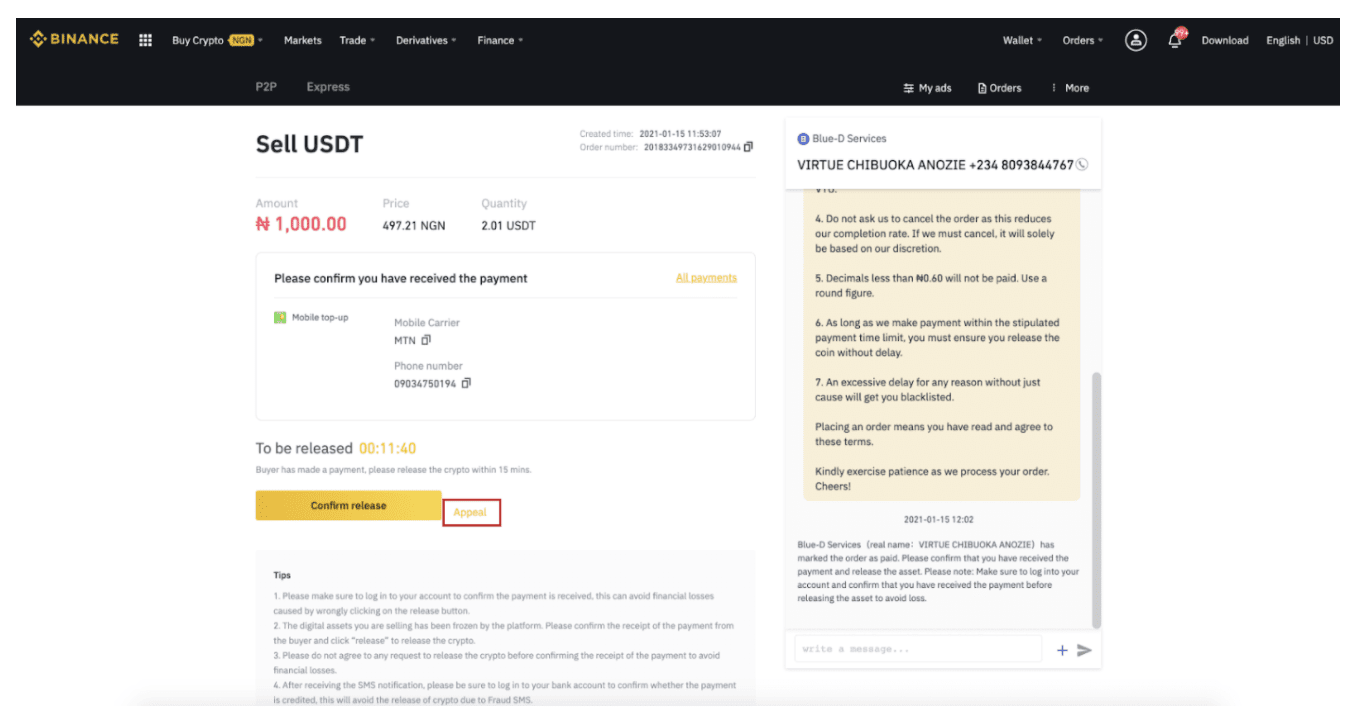The width and height of the screenshot is (1352, 726).
Task: Open the Binance logo home link
Action: (74, 39)
